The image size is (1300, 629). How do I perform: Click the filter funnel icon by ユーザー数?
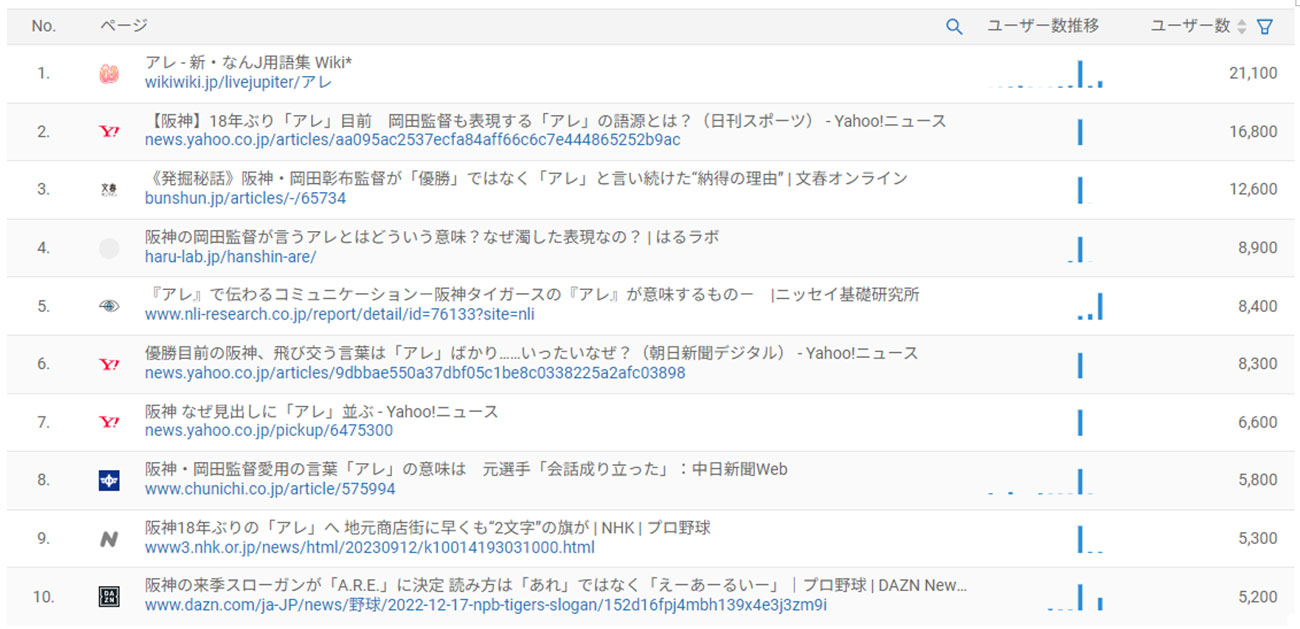tap(1264, 27)
